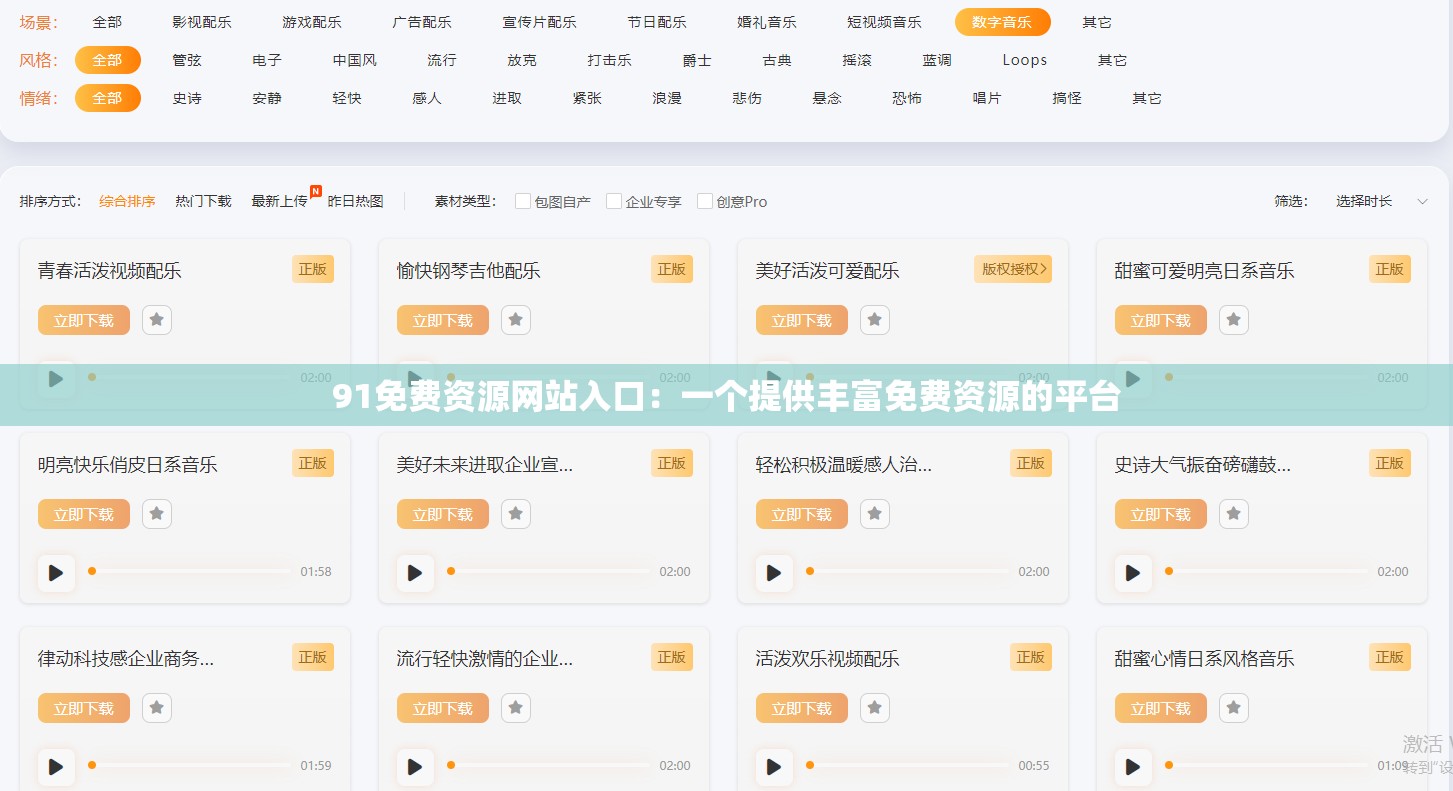Play the 活泼欢乐视频配乐 track
This screenshot has width=1453, height=791.
tap(774, 767)
